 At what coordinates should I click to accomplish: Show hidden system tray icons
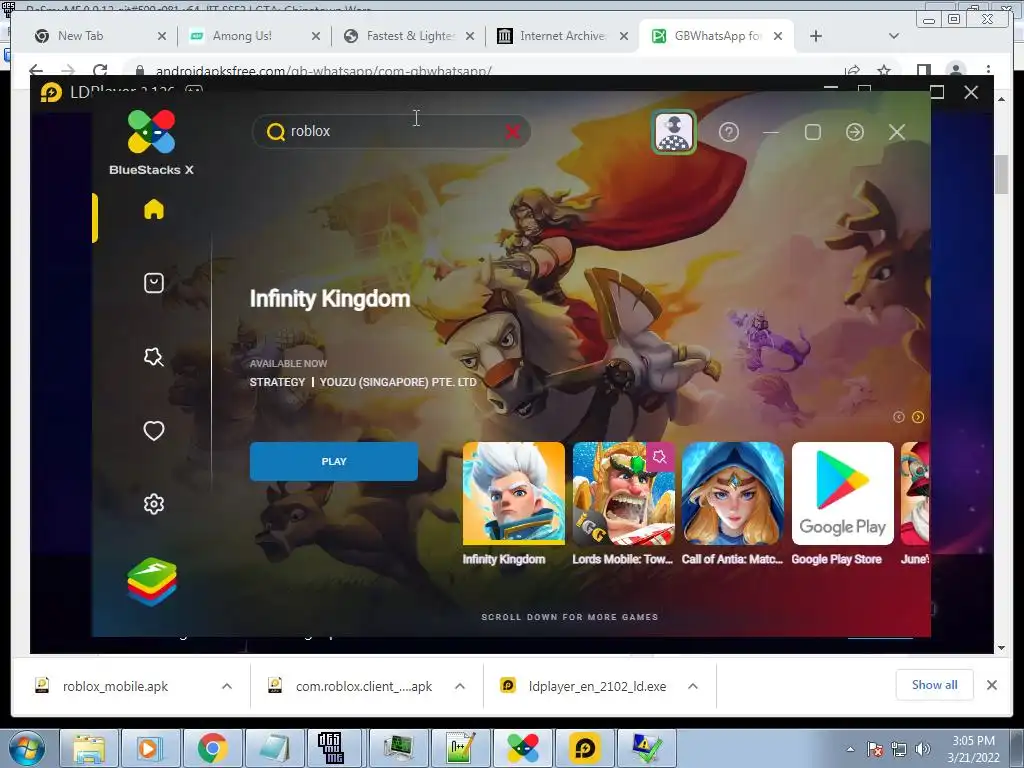tap(851, 749)
